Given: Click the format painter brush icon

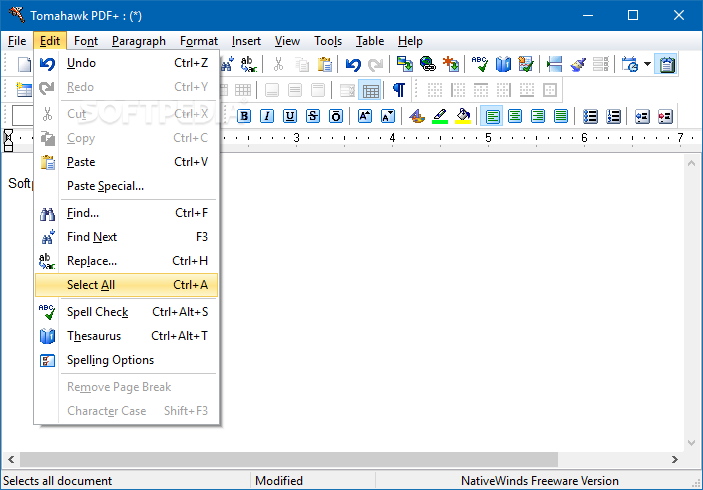Looking at the screenshot, I should pyautogui.click(x=577, y=64).
